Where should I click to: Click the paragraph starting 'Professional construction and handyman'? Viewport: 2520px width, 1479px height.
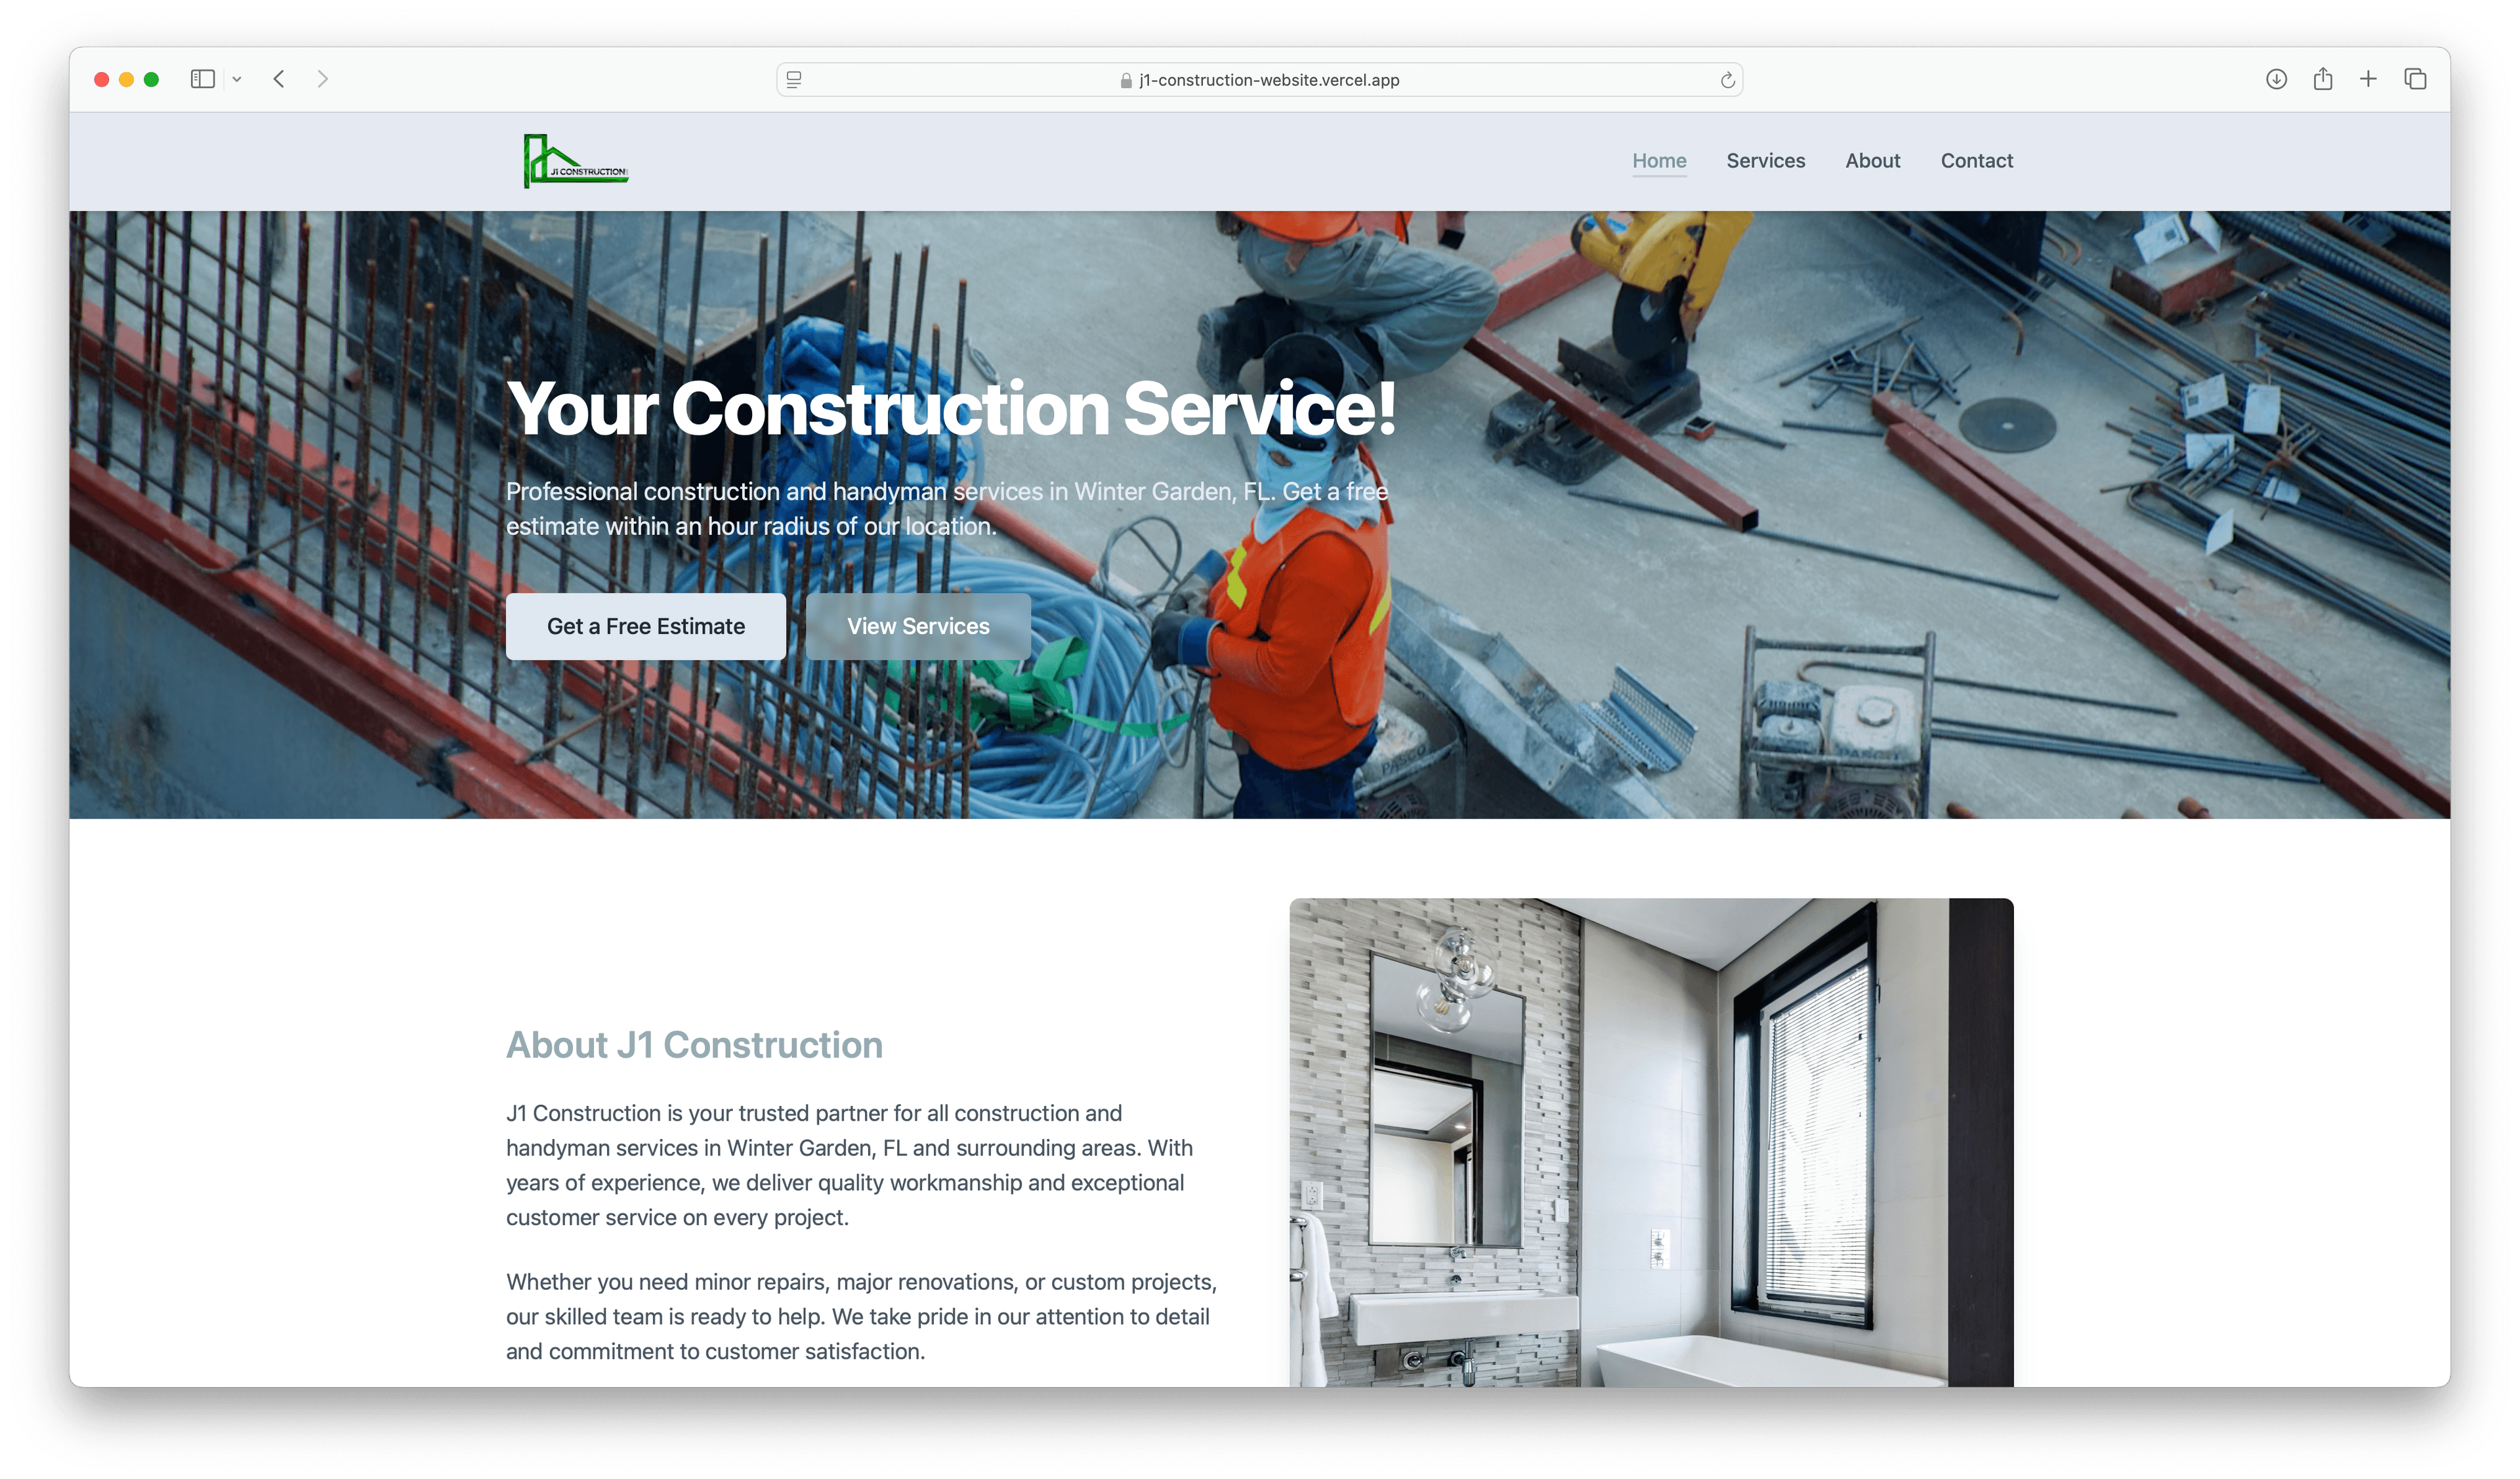[947, 509]
